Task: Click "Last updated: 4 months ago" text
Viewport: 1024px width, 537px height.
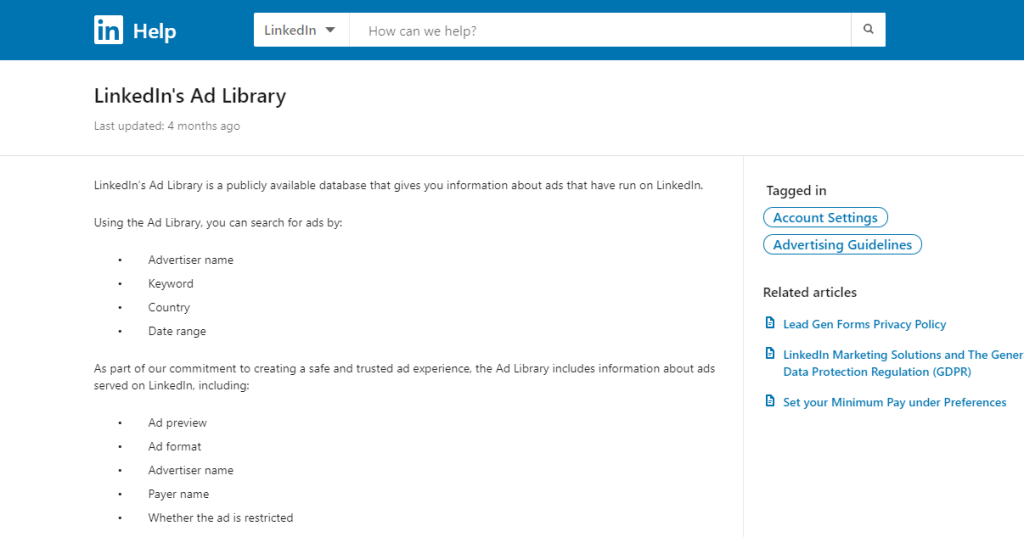Action: tap(167, 126)
